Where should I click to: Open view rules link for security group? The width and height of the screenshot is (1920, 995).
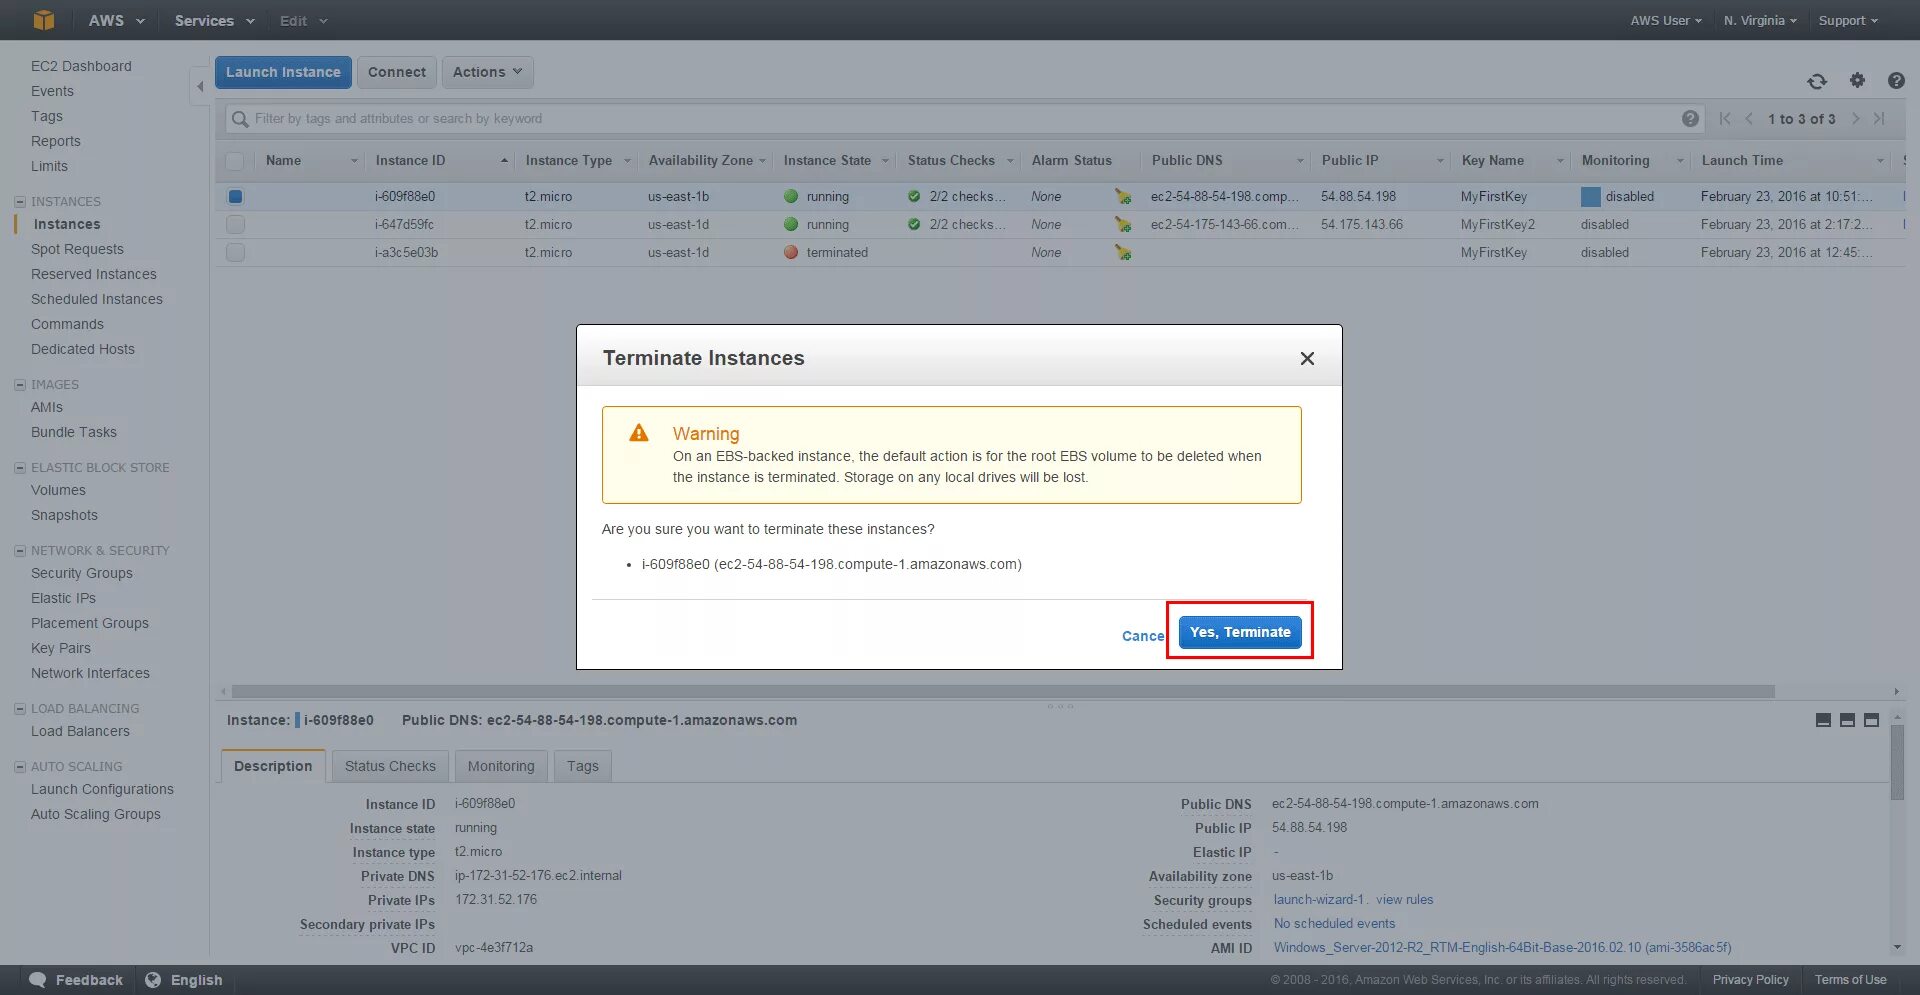[x=1404, y=900]
